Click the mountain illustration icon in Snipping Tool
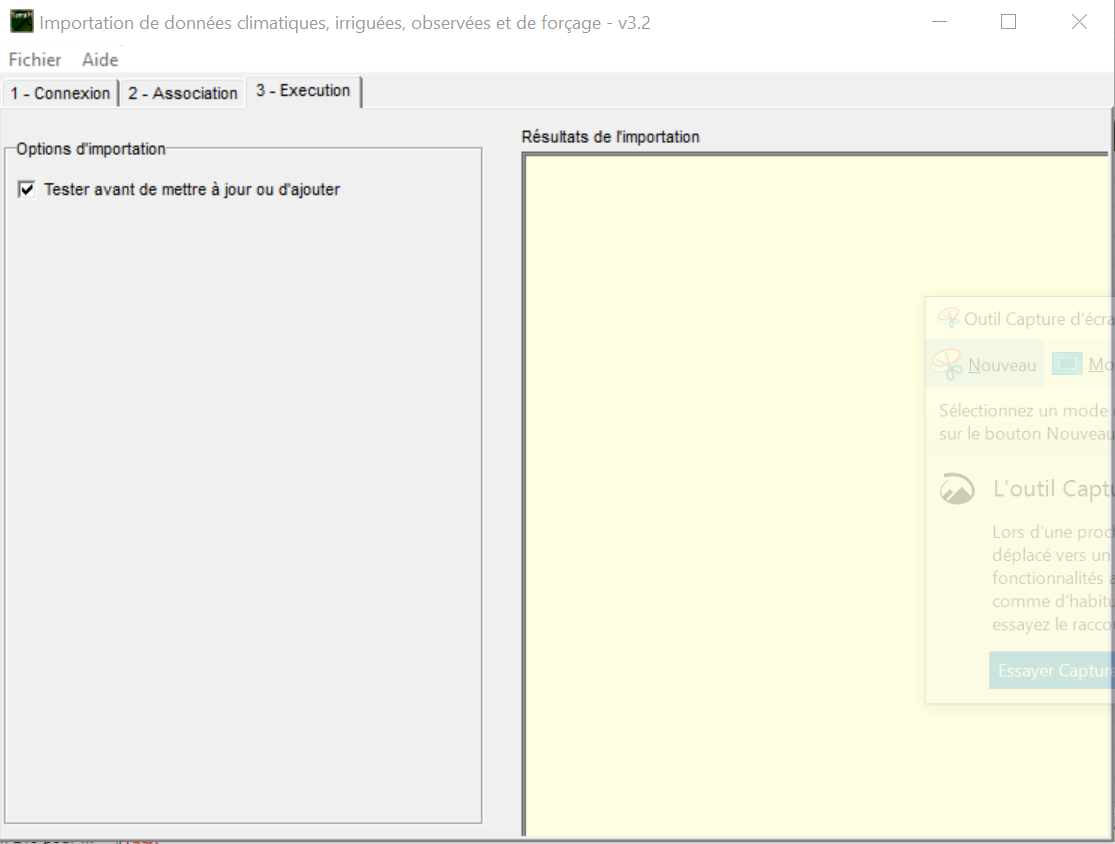 coord(956,489)
